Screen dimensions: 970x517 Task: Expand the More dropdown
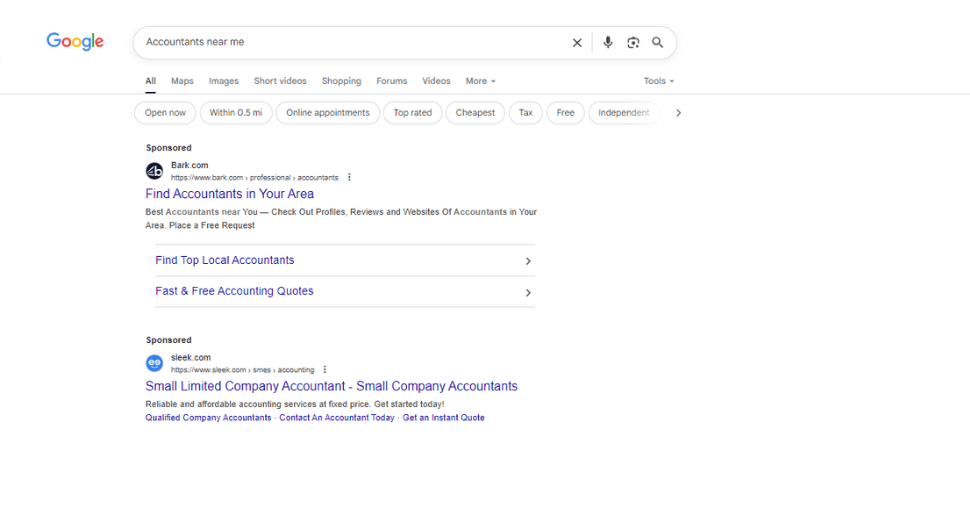tap(481, 81)
